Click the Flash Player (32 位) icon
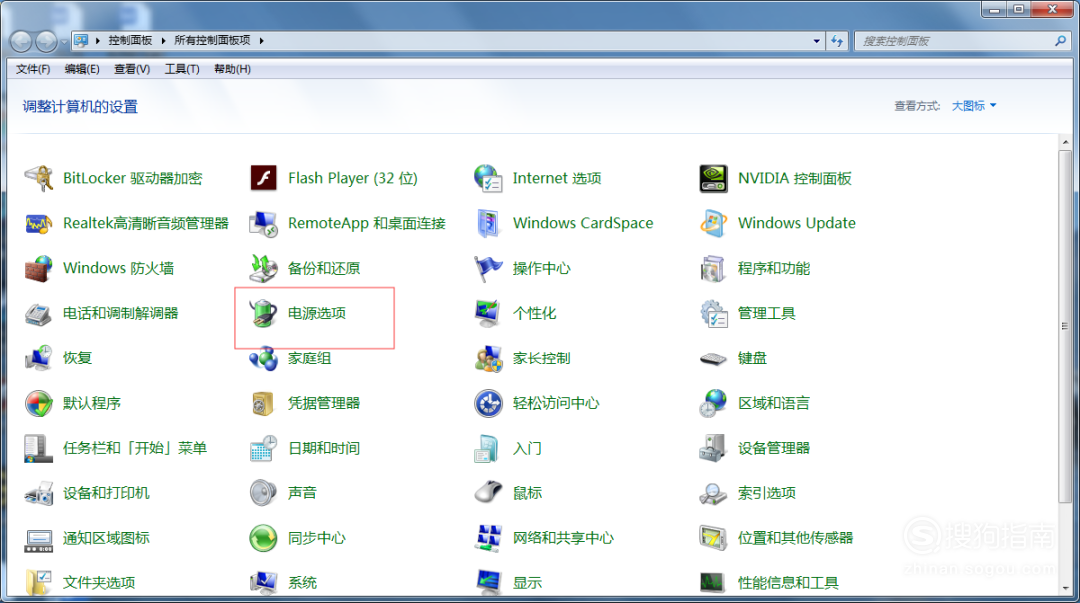 tap(263, 178)
